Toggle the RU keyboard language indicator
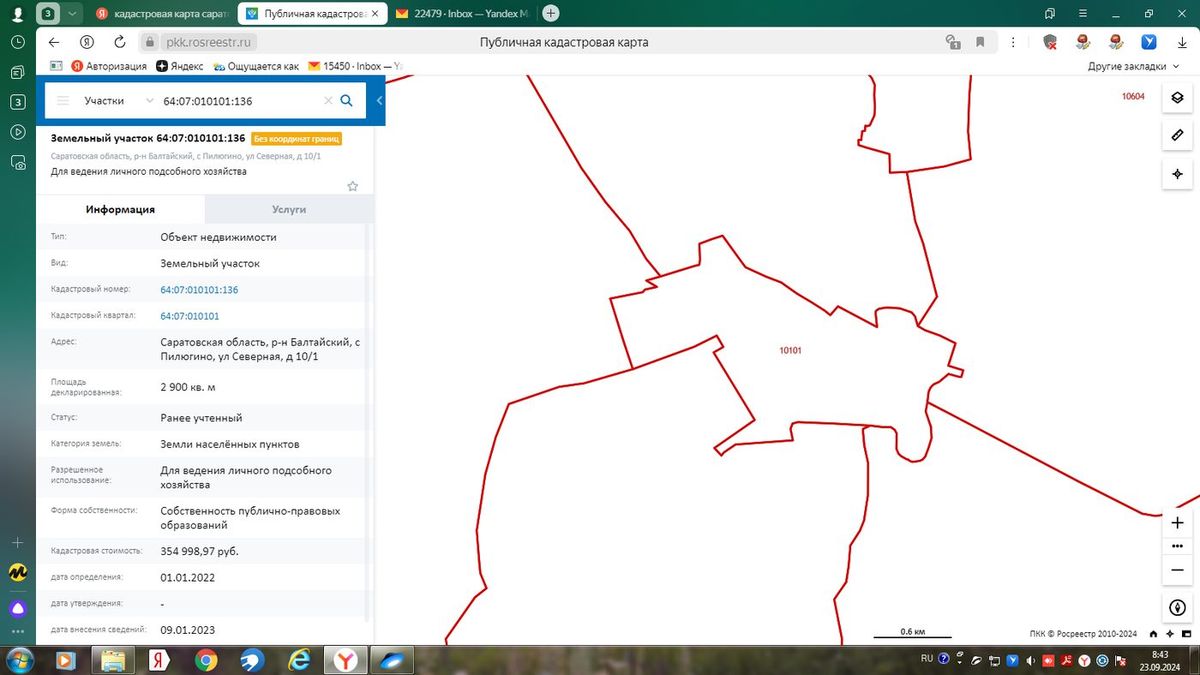This screenshot has width=1200, height=675. click(927, 659)
